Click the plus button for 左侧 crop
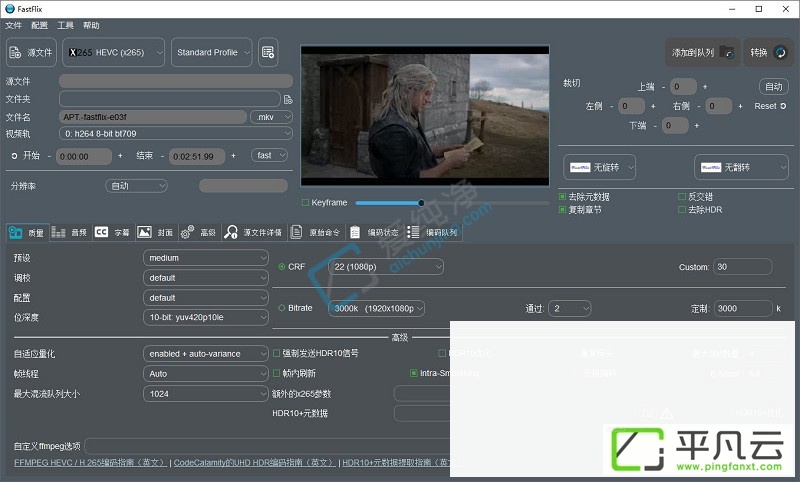This screenshot has width=800, height=482. 653,107
